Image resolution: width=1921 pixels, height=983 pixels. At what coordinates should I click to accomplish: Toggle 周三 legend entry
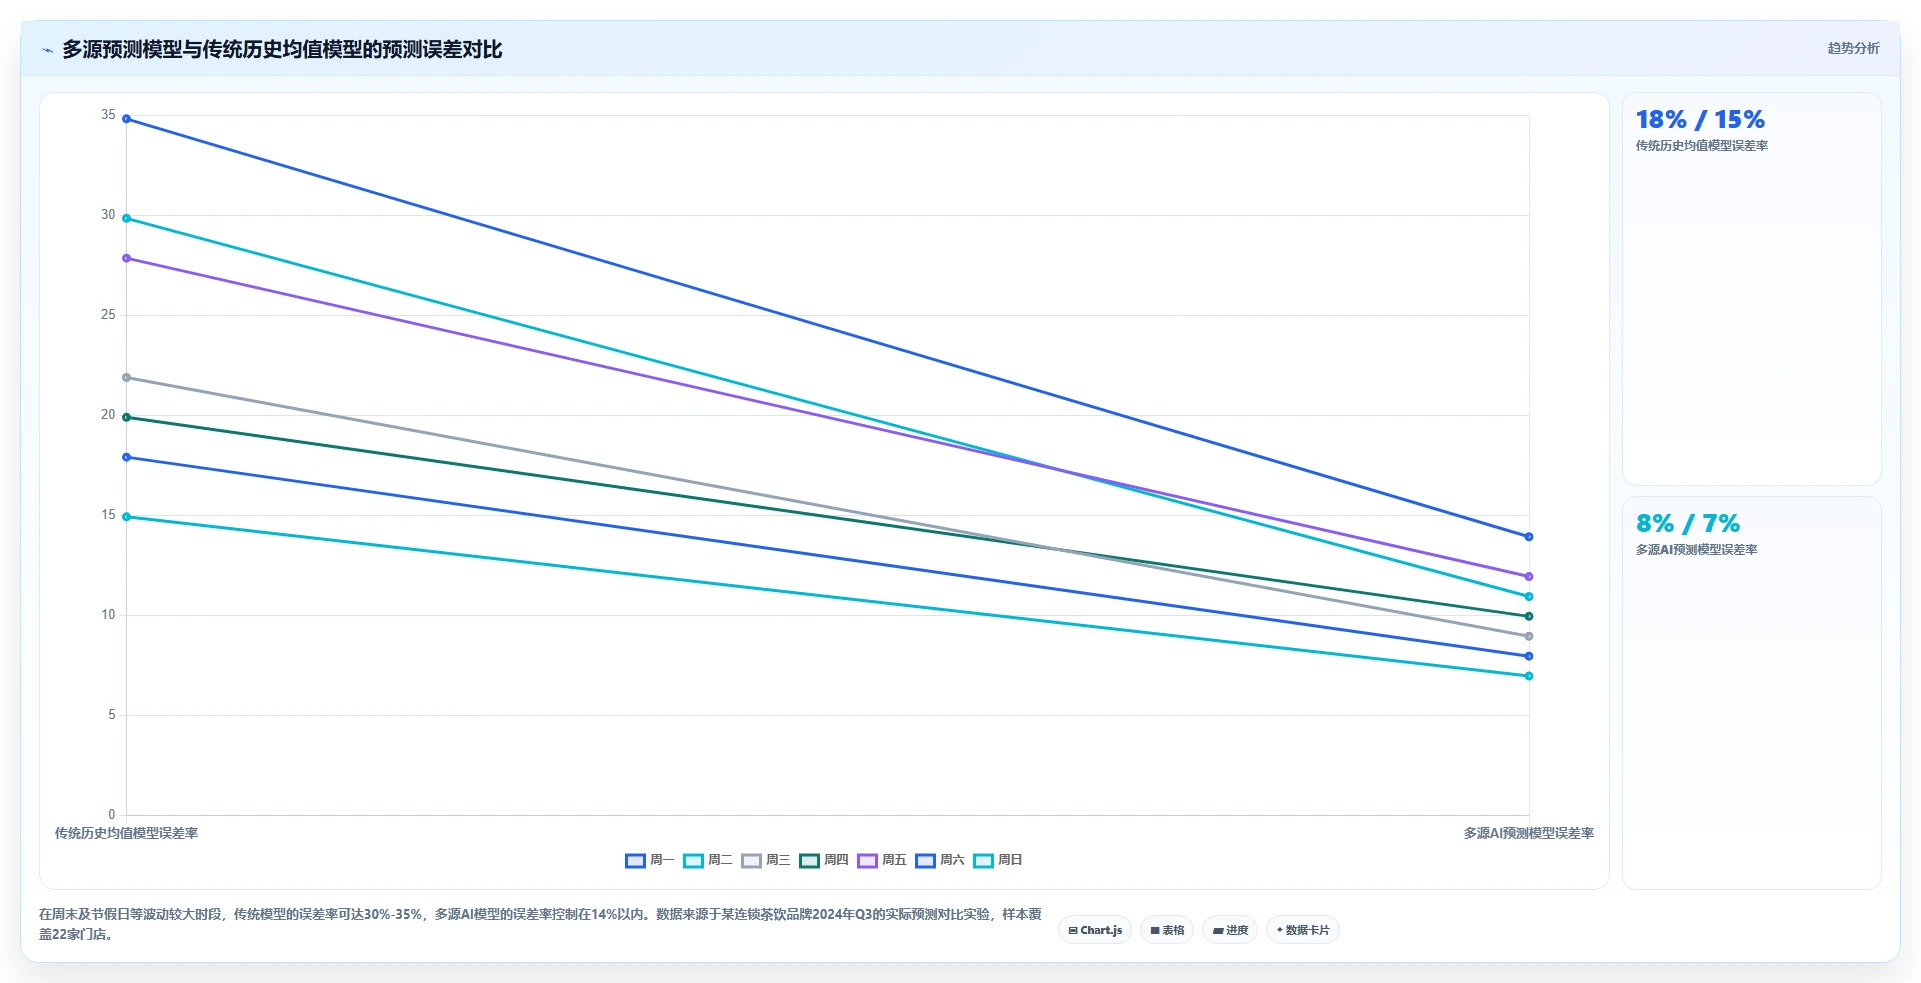[x=766, y=860]
